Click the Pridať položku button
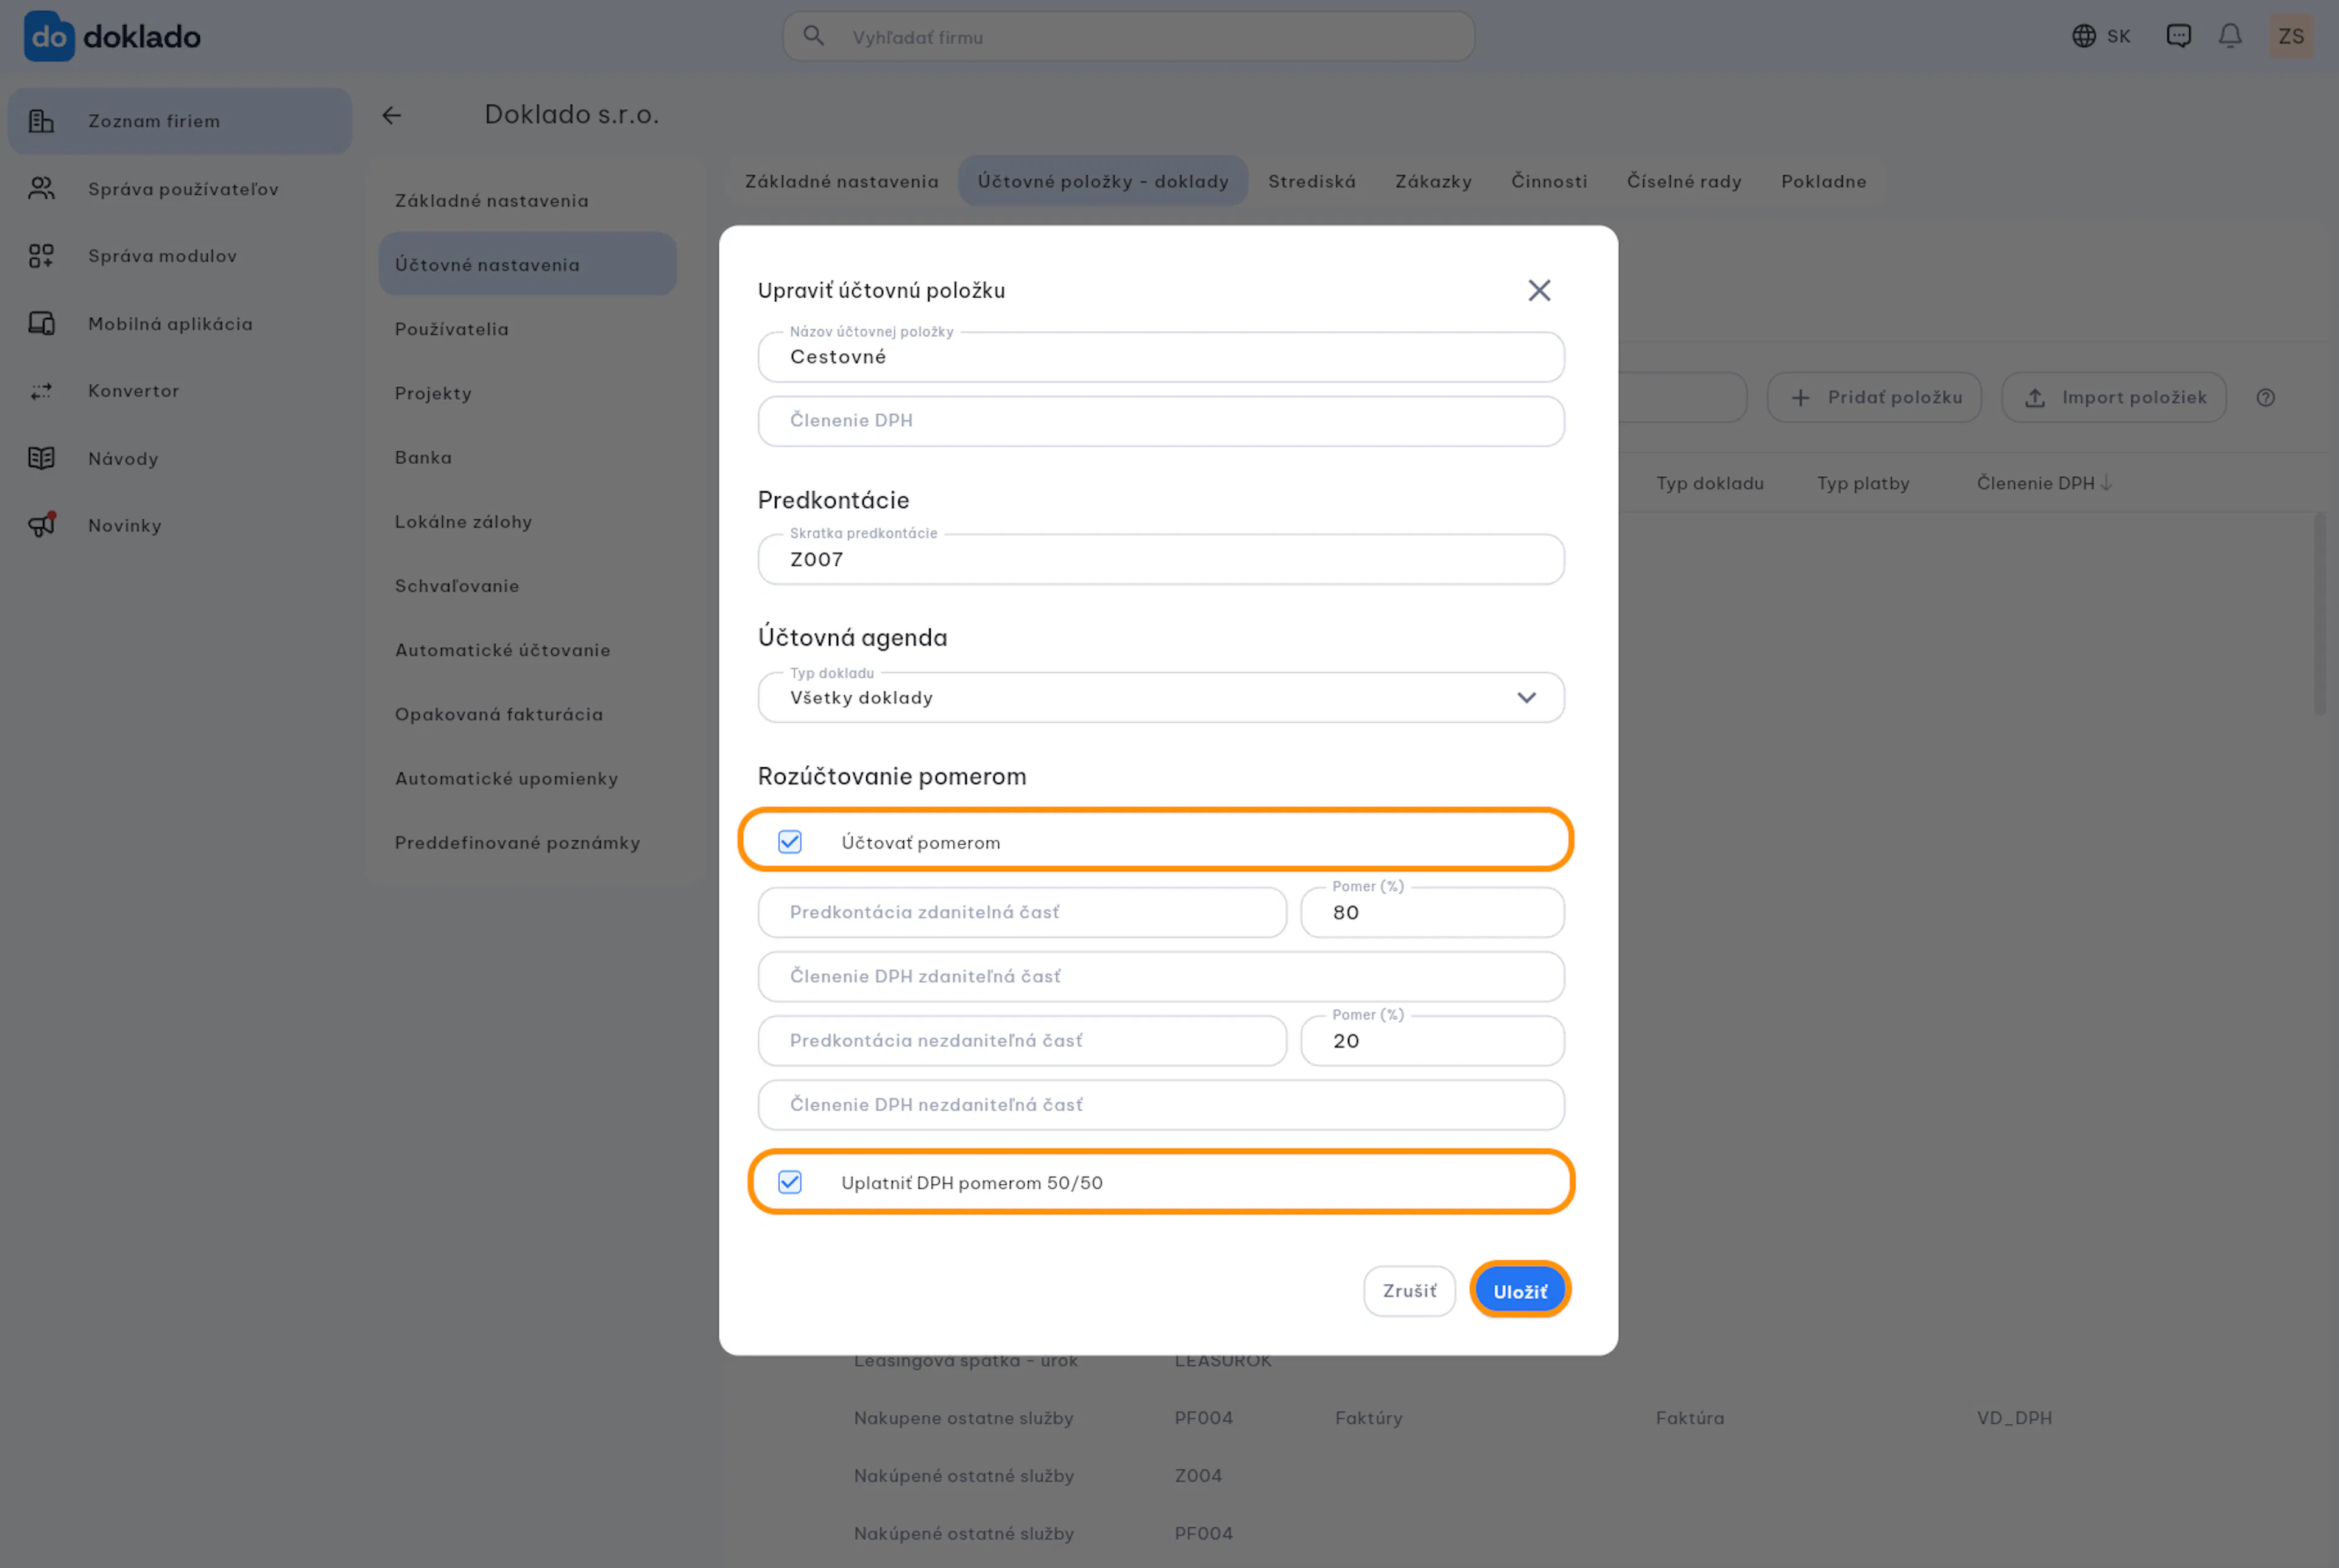 [x=1874, y=398]
